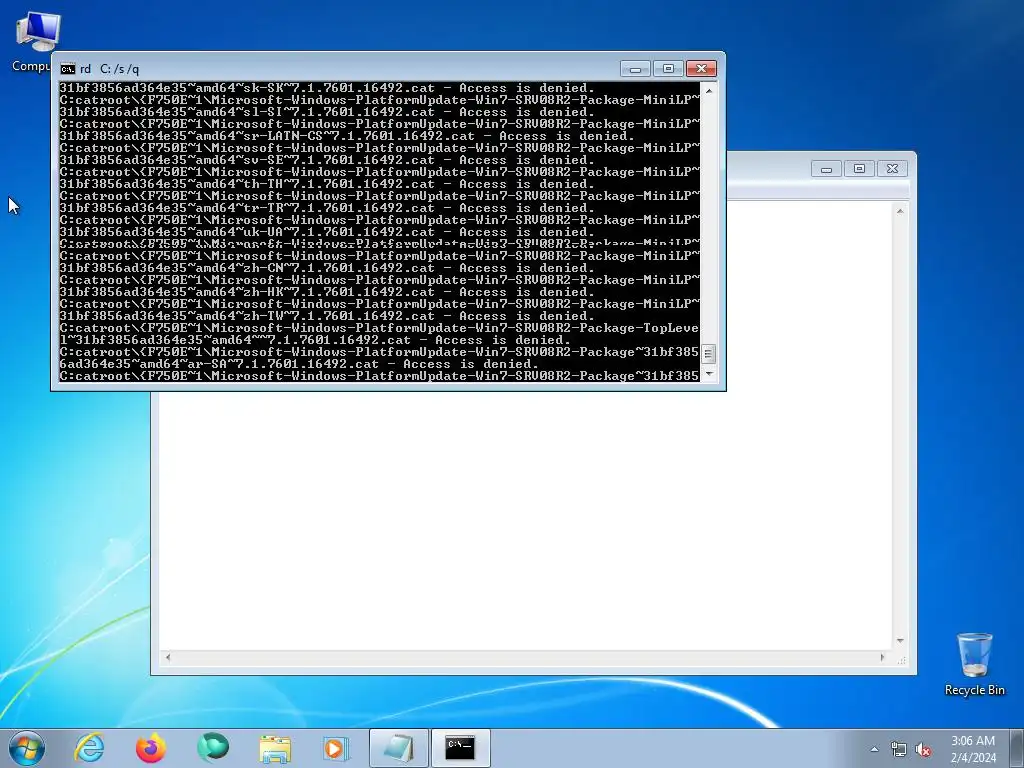Screen dimensions: 1024x768
Task: Open the green globe browser taskbar icon
Action: (x=212, y=748)
